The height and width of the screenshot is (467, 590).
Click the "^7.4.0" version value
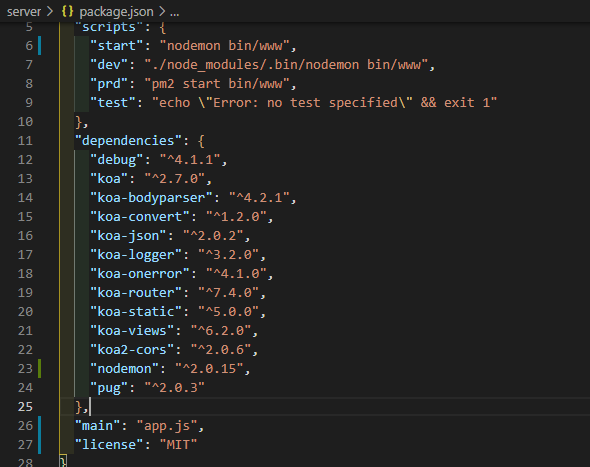coord(228,293)
